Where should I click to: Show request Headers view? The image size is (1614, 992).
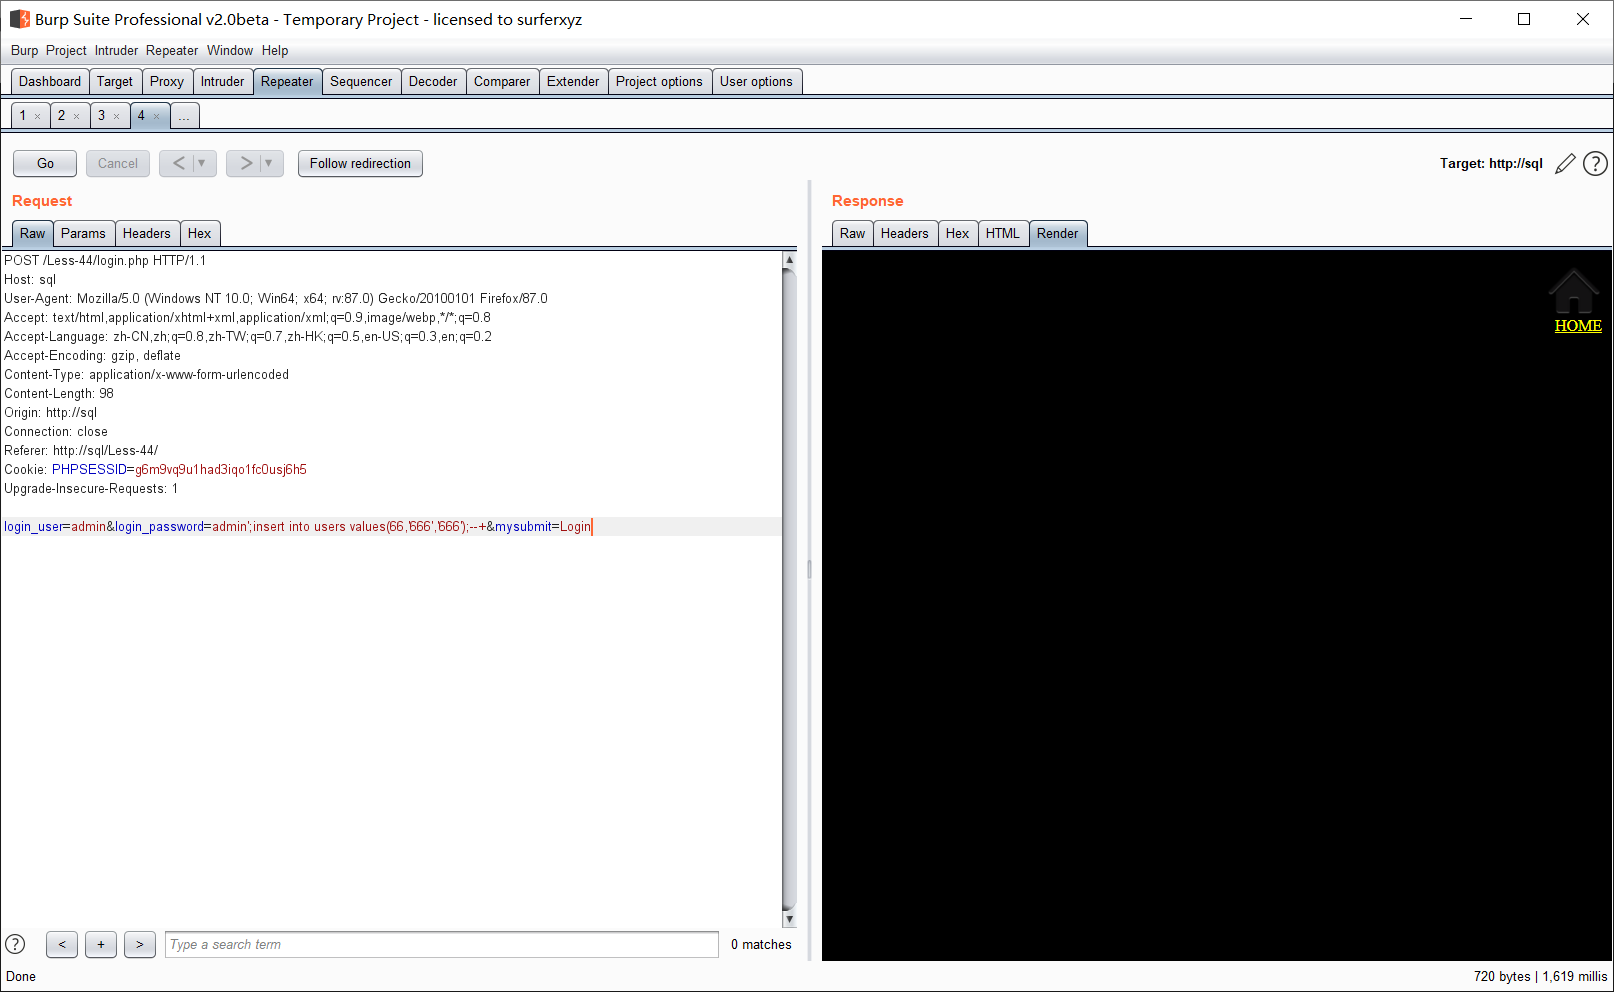tap(147, 234)
